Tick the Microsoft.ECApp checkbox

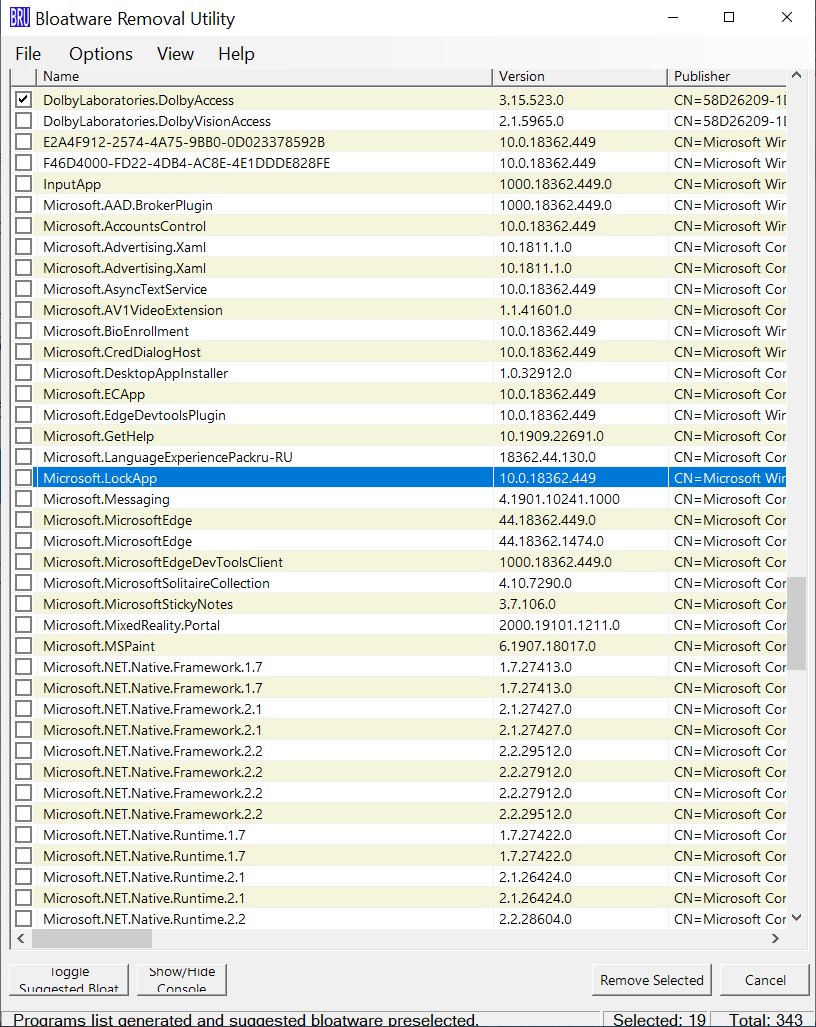[x=24, y=394]
